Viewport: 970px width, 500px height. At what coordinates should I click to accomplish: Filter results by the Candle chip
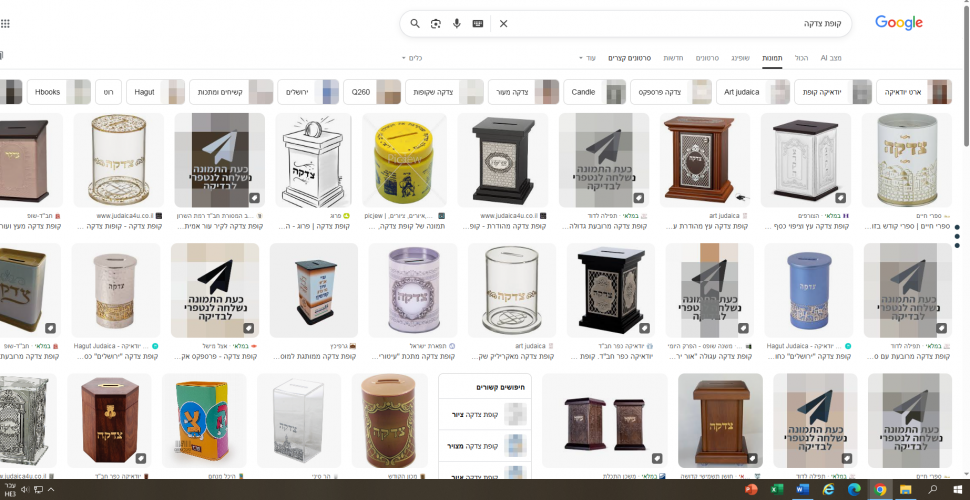tap(583, 92)
